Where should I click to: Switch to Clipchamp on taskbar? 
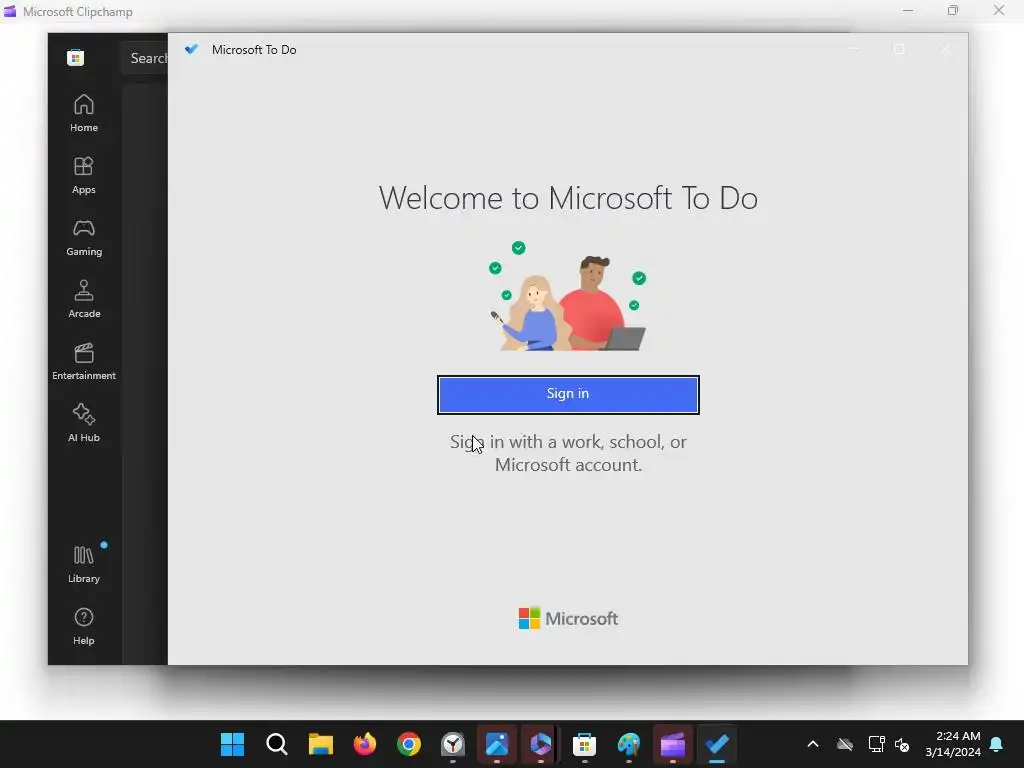pos(673,744)
